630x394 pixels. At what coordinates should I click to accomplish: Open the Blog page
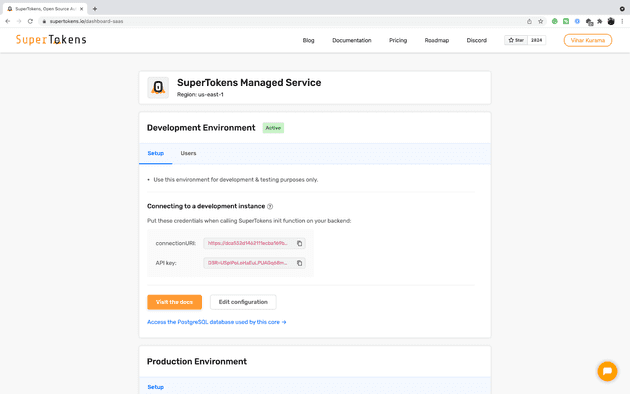pos(309,41)
